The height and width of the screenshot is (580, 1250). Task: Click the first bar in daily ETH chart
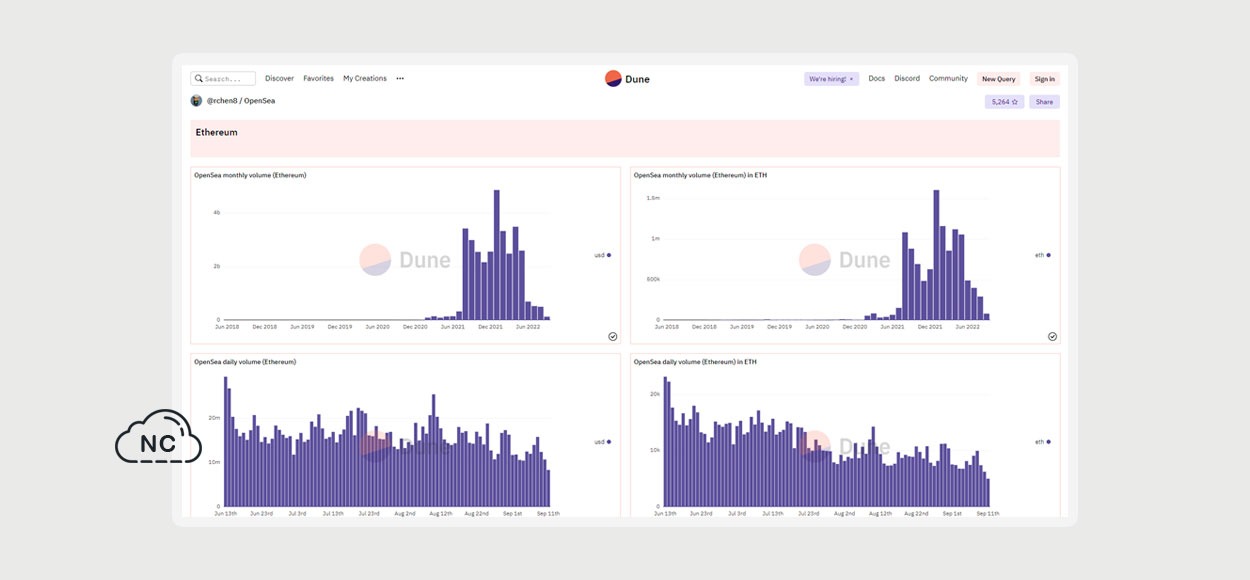tap(666, 443)
